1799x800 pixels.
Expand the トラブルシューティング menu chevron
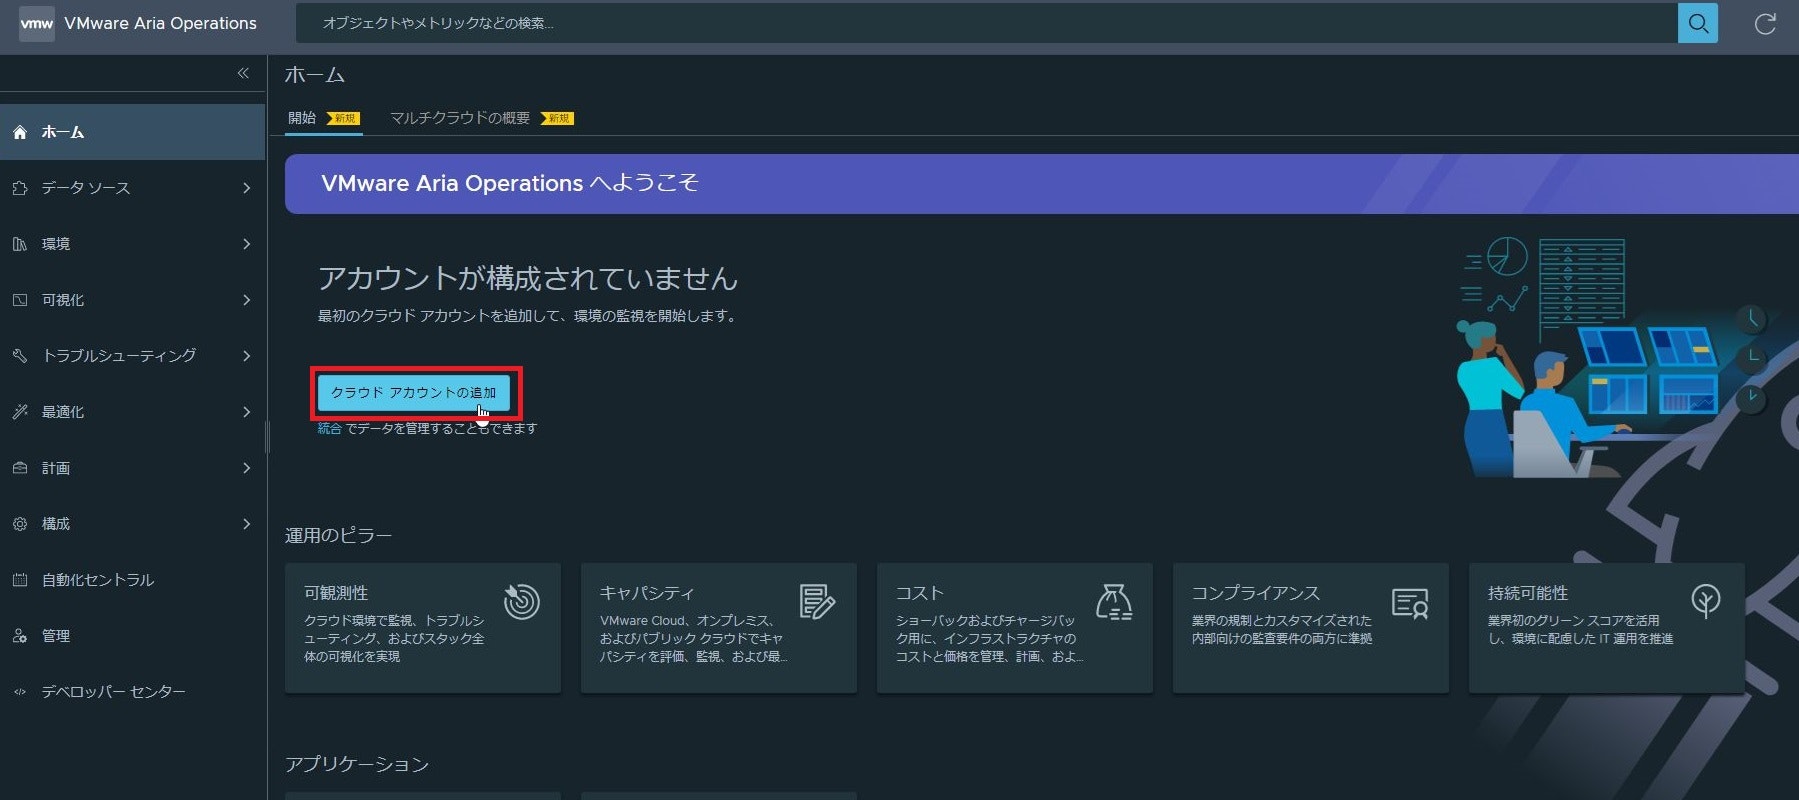coord(246,356)
